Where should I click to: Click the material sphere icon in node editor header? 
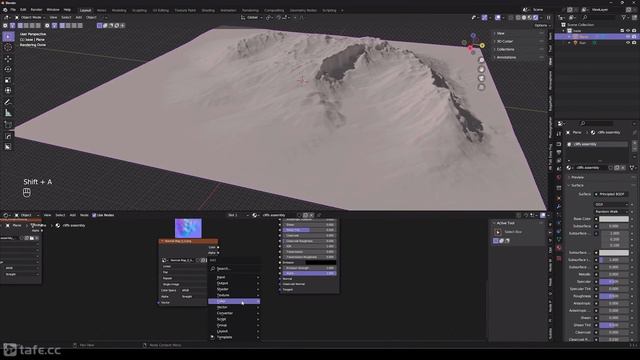click(255, 215)
